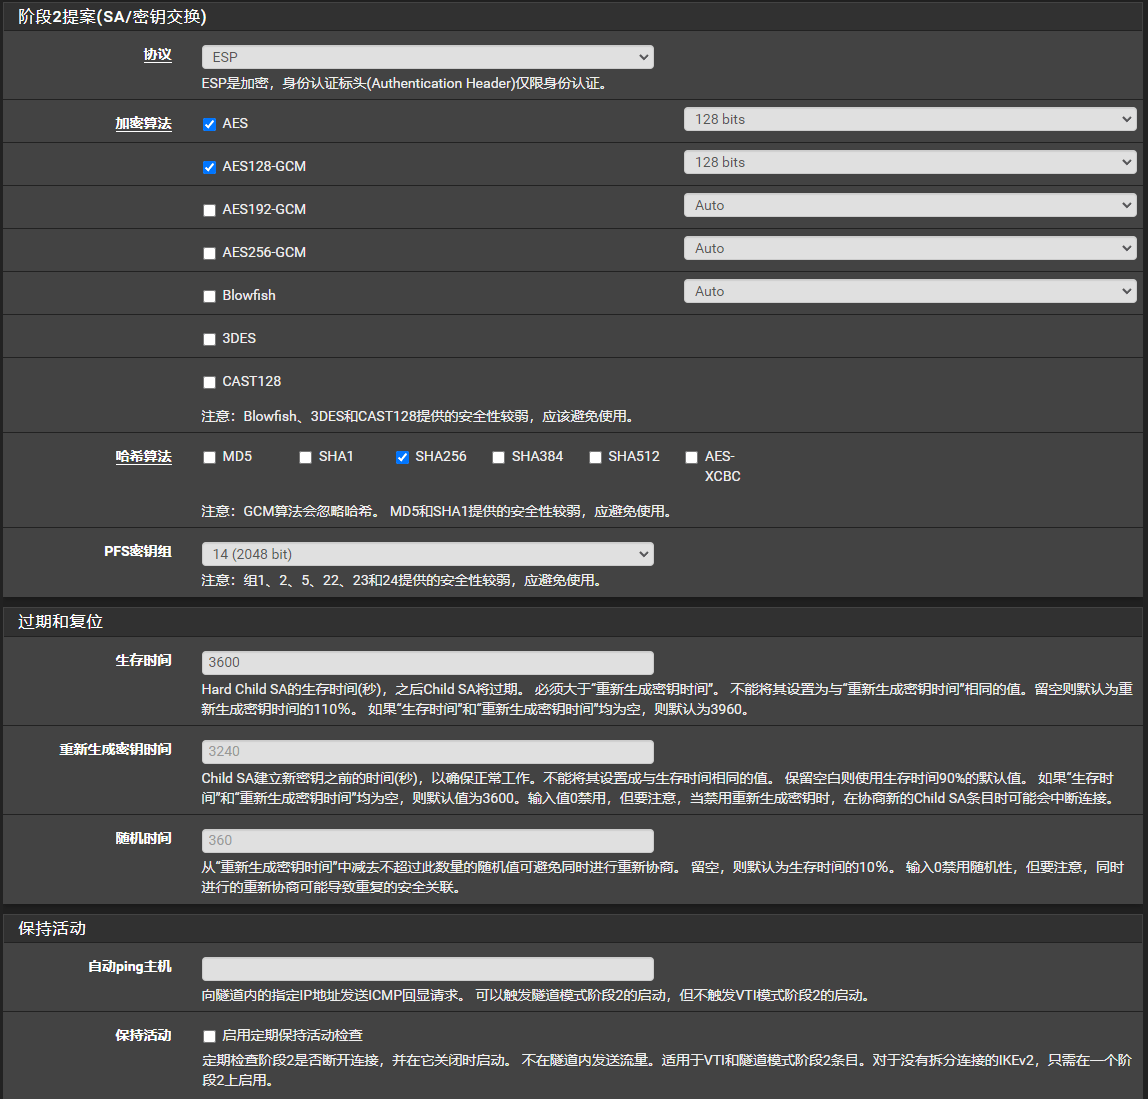Click the 生存时间 field showing 3600
This screenshot has height=1099, width=1148.
coord(427,662)
